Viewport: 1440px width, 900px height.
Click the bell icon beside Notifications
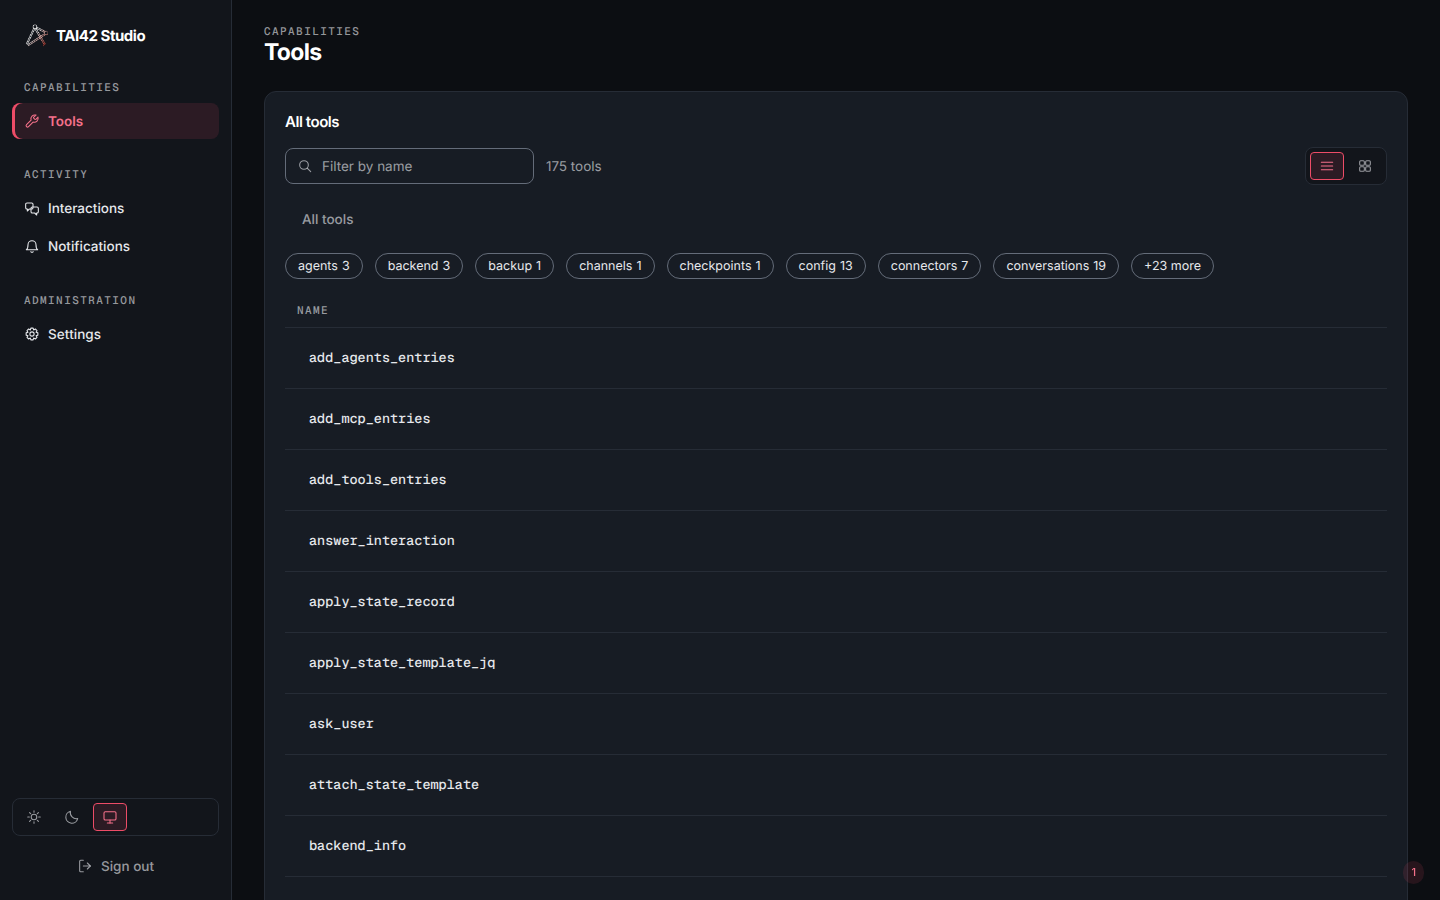click(32, 246)
